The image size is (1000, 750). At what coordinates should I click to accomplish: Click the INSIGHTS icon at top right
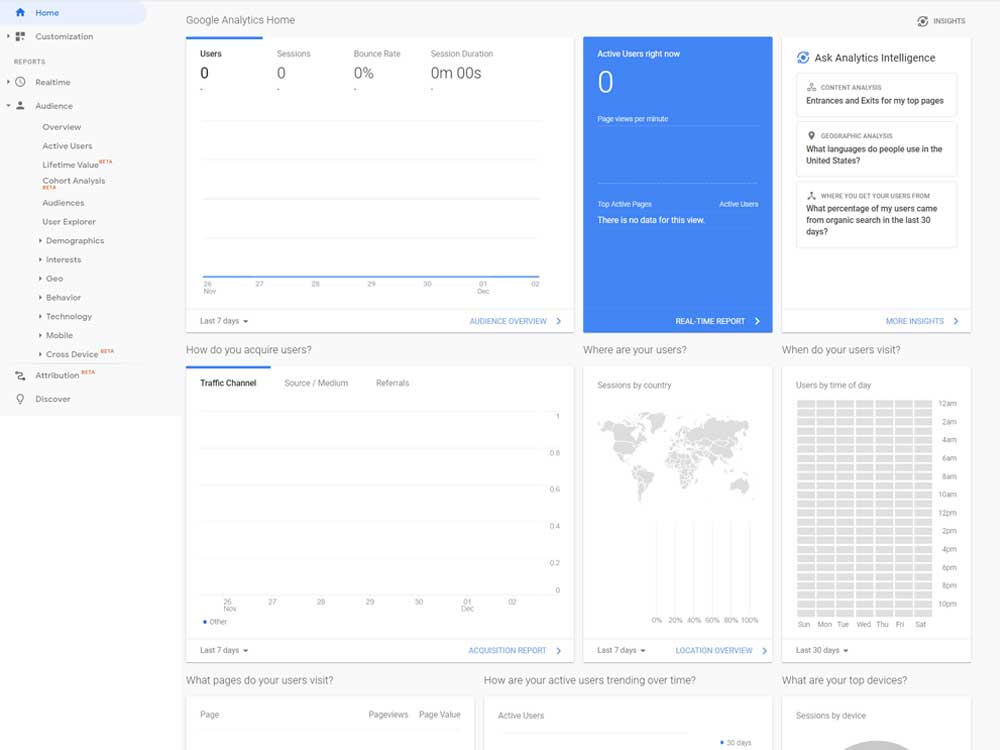tap(921, 19)
